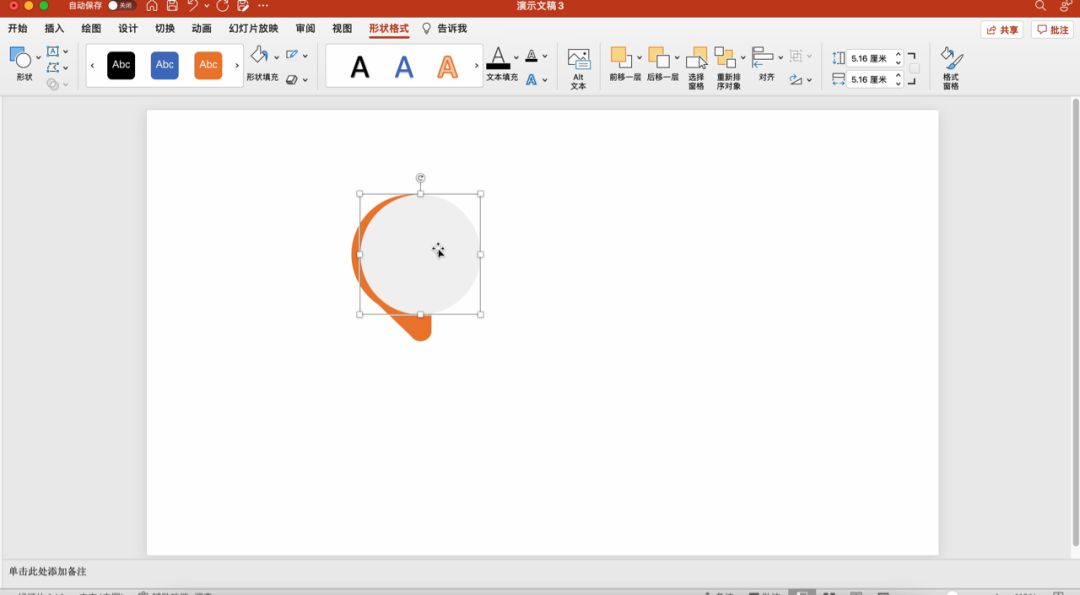
Task: Click the save icon in title bar
Action: 170,6
